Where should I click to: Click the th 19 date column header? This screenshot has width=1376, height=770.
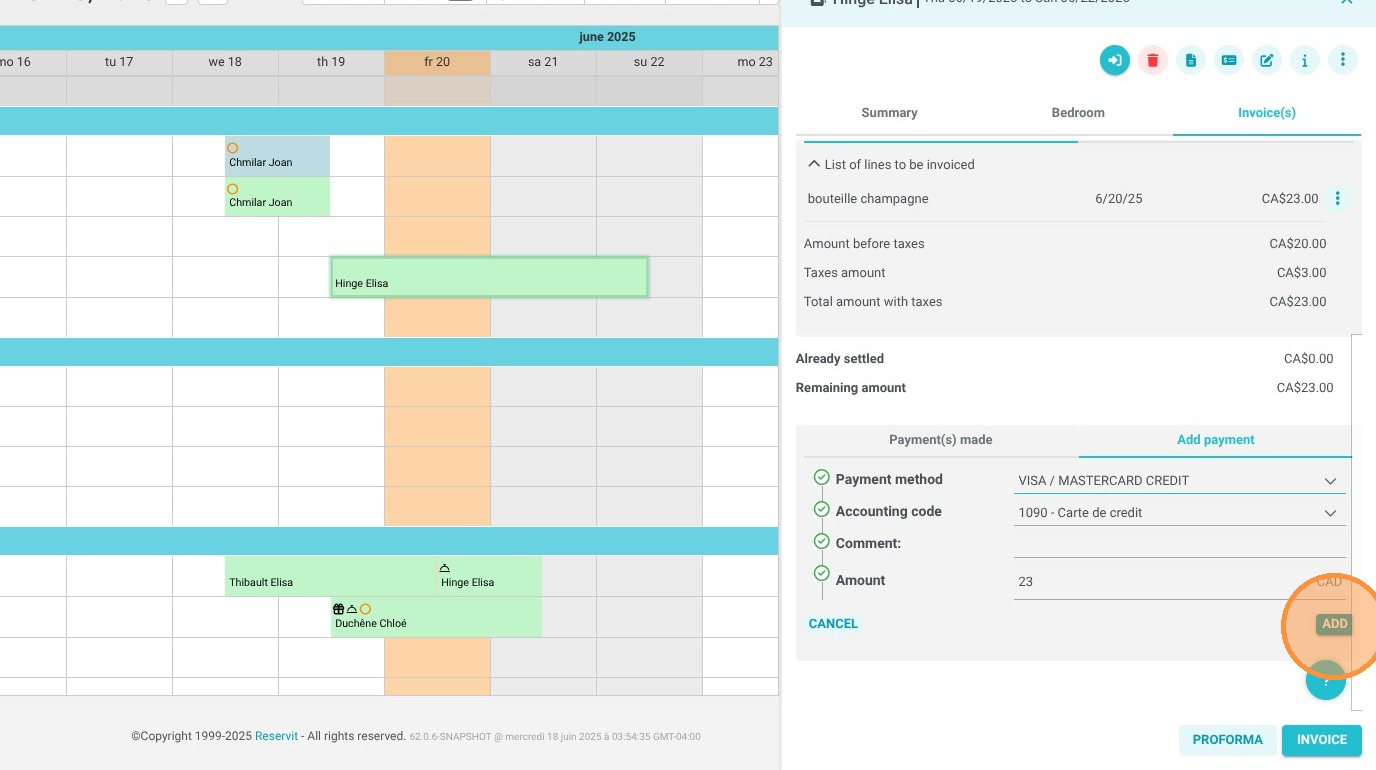pyautogui.click(x=331, y=62)
